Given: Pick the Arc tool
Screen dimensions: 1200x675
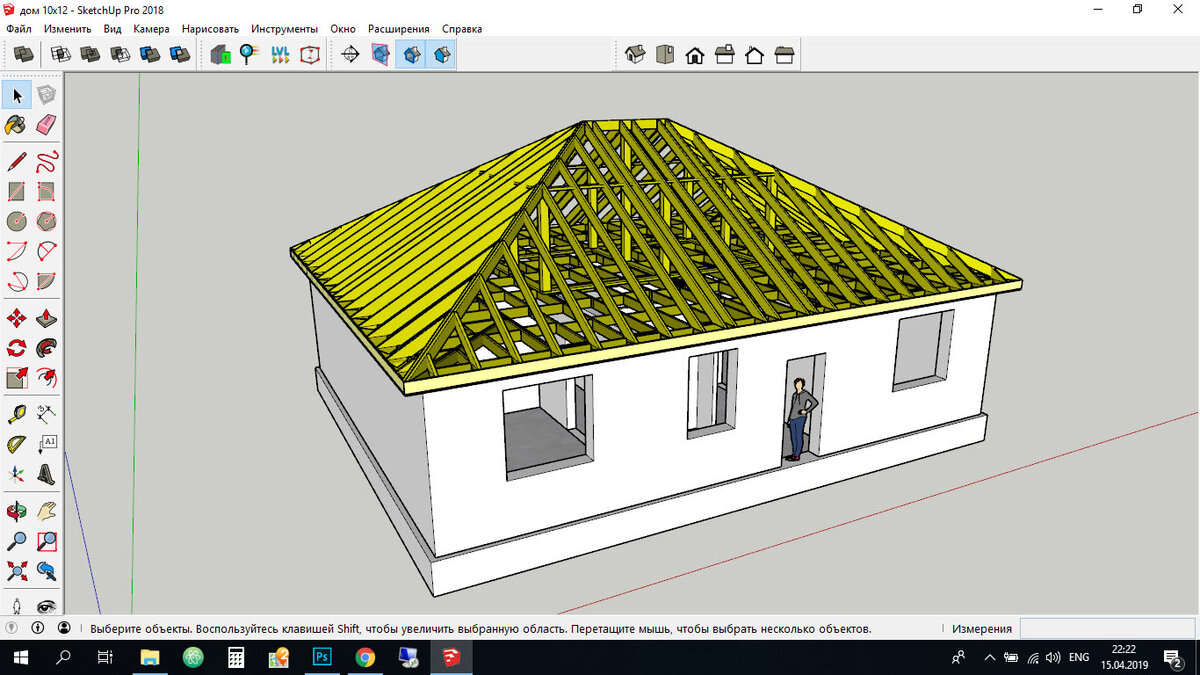Looking at the screenshot, I should tap(16, 251).
